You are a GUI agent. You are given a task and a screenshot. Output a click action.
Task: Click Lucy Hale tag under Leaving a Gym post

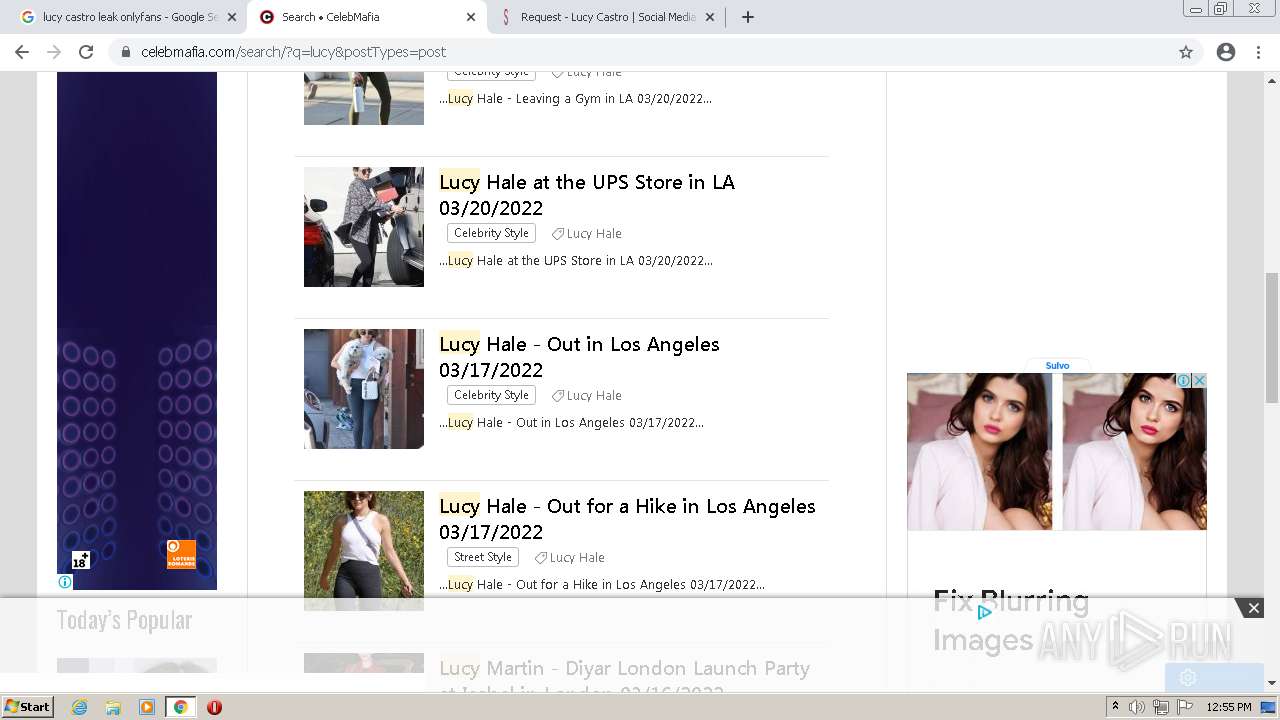[594, 74]
